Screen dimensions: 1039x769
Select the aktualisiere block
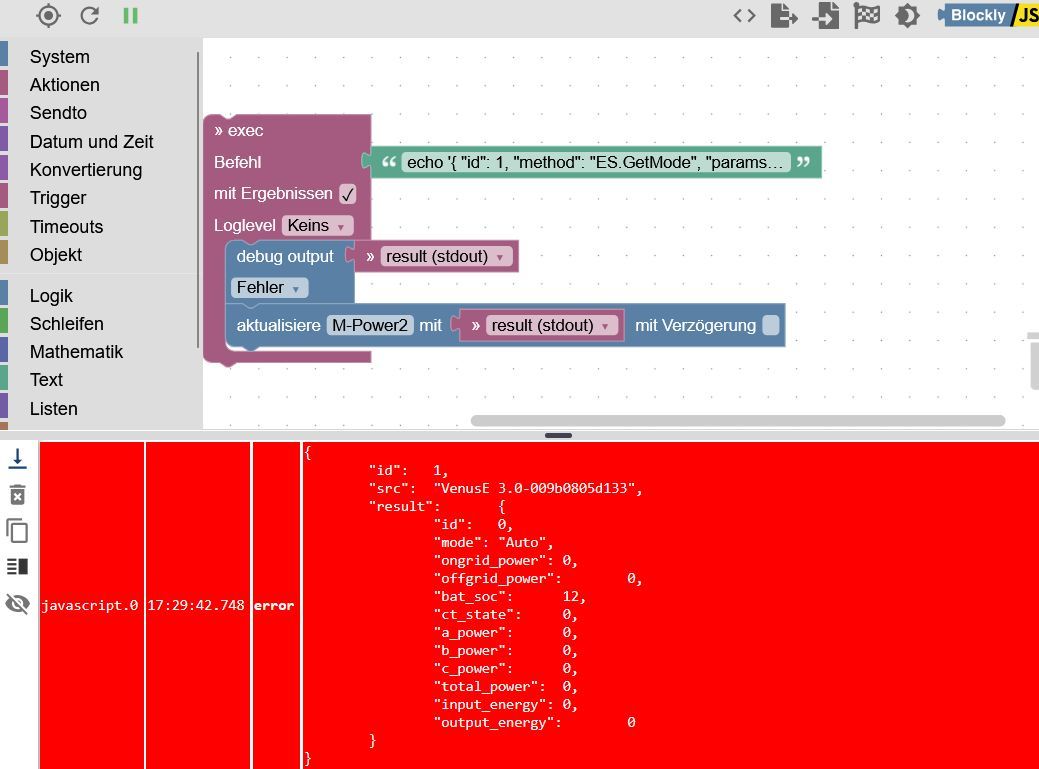[278, 325]
